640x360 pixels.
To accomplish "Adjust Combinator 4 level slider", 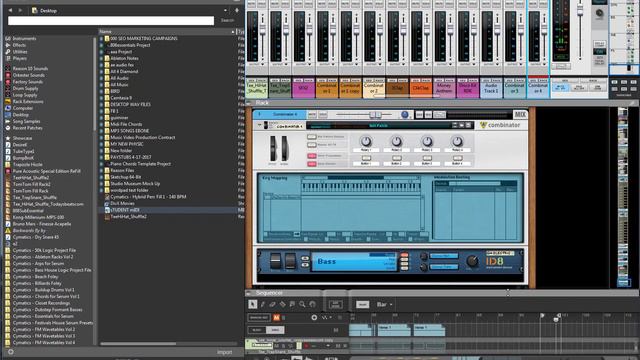I will pos(375,115).
